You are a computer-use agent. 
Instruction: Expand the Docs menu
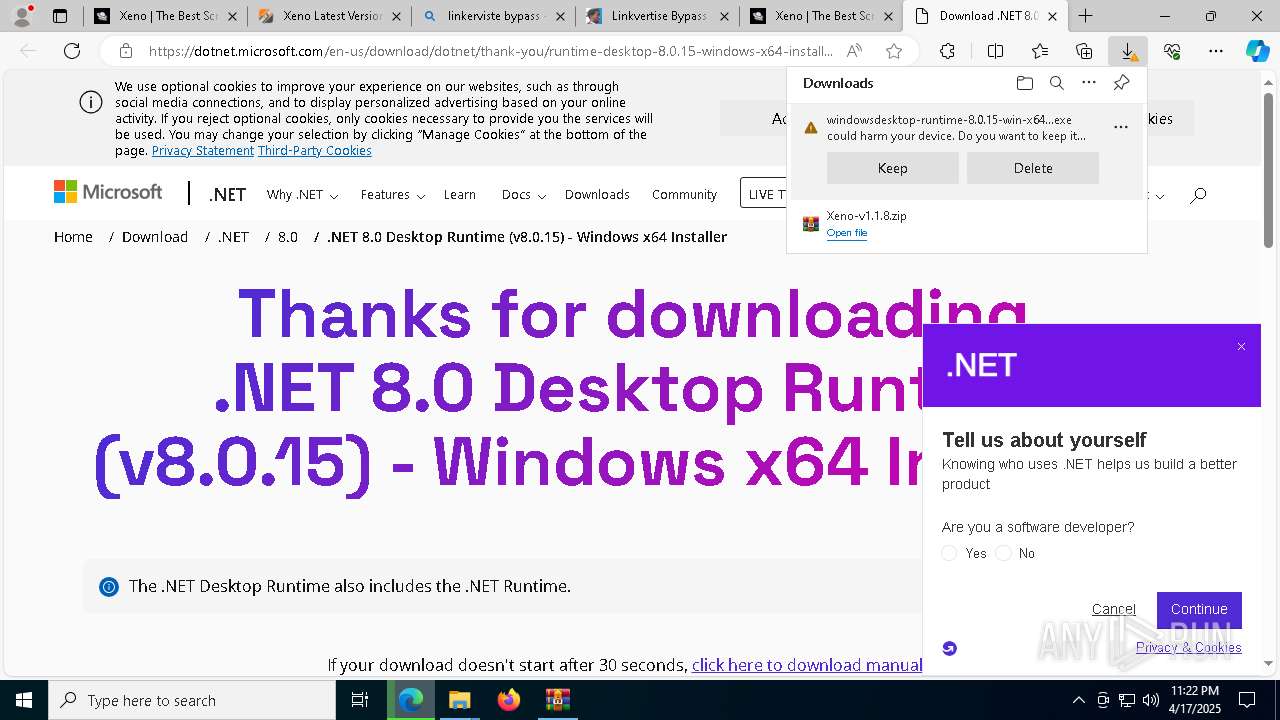524,194
